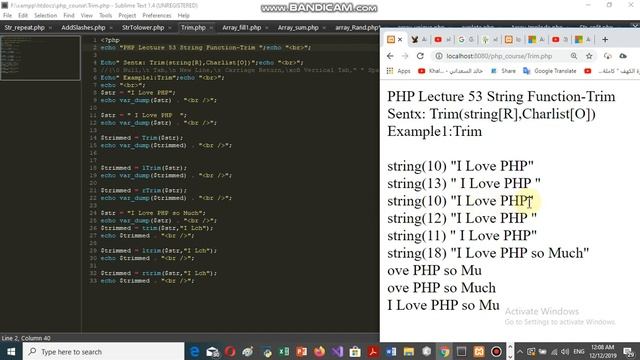Open Python icon from taskbar
Screen dimensions: 640x360
pos(267,351)
